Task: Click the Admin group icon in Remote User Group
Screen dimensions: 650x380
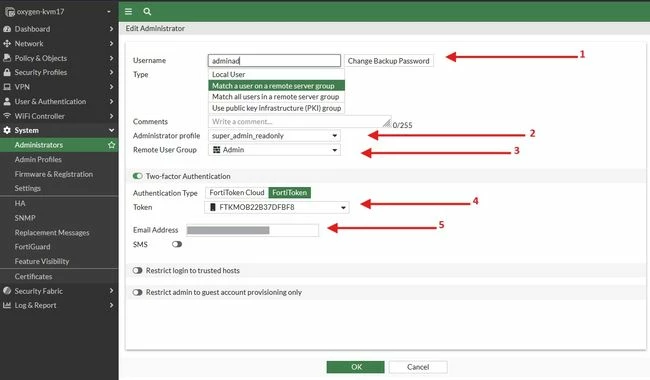Action: [216, 150]
